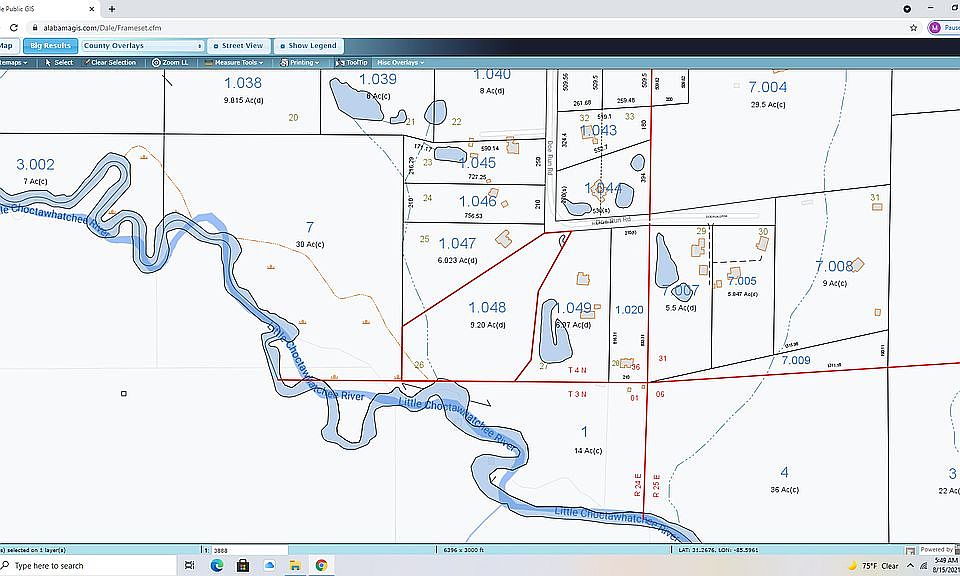
Task: Open the County Overlays dropdown
Action: (143, 46)
